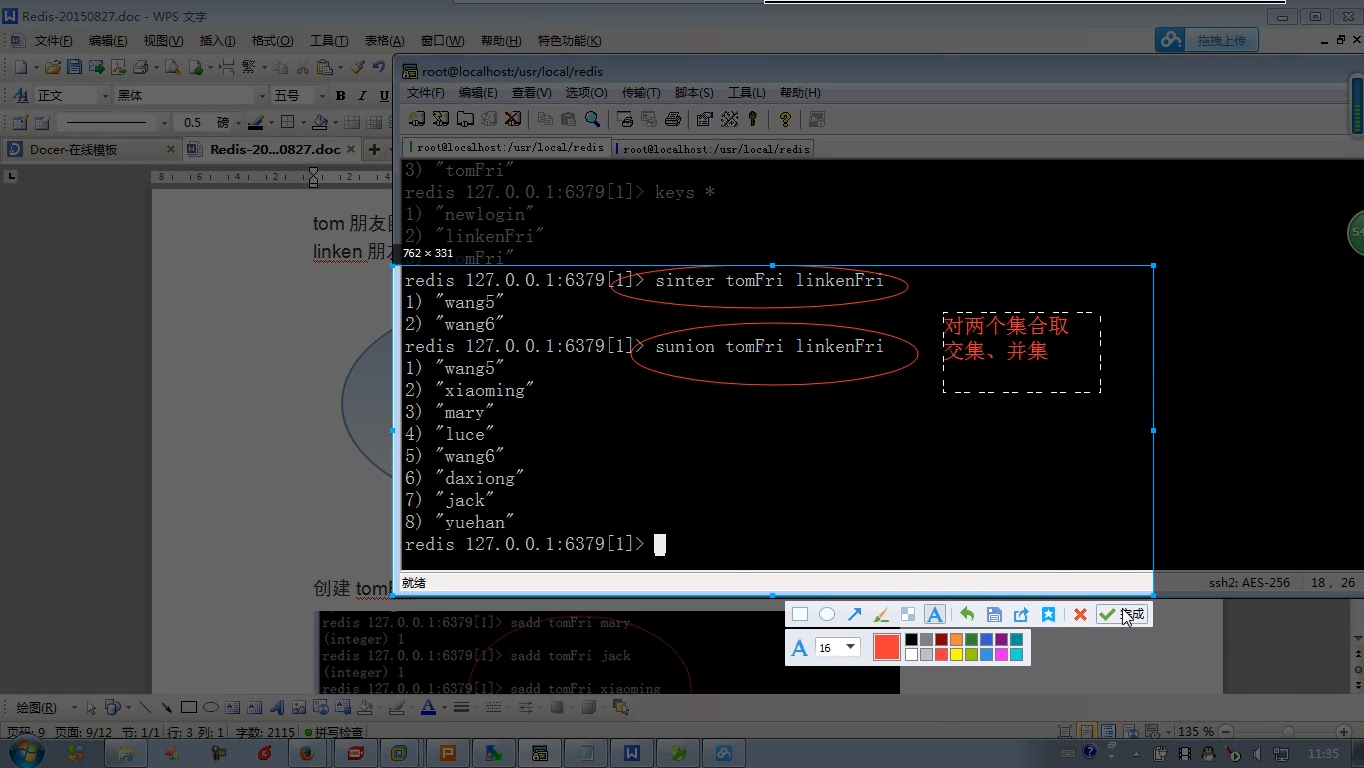Open WPS 插入(I) menu
This screenshot has width=1364, height=768.
click(x=217, y=41)
